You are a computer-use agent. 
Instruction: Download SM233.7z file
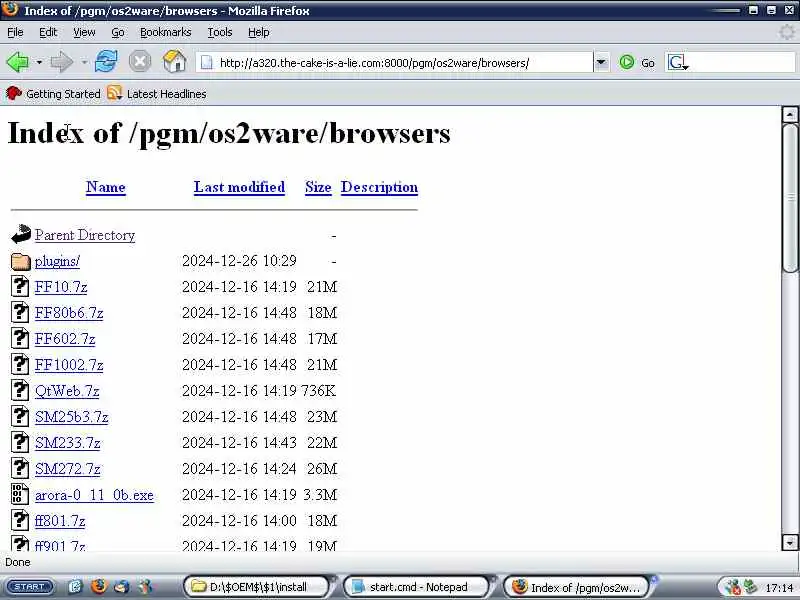(67, 443)
